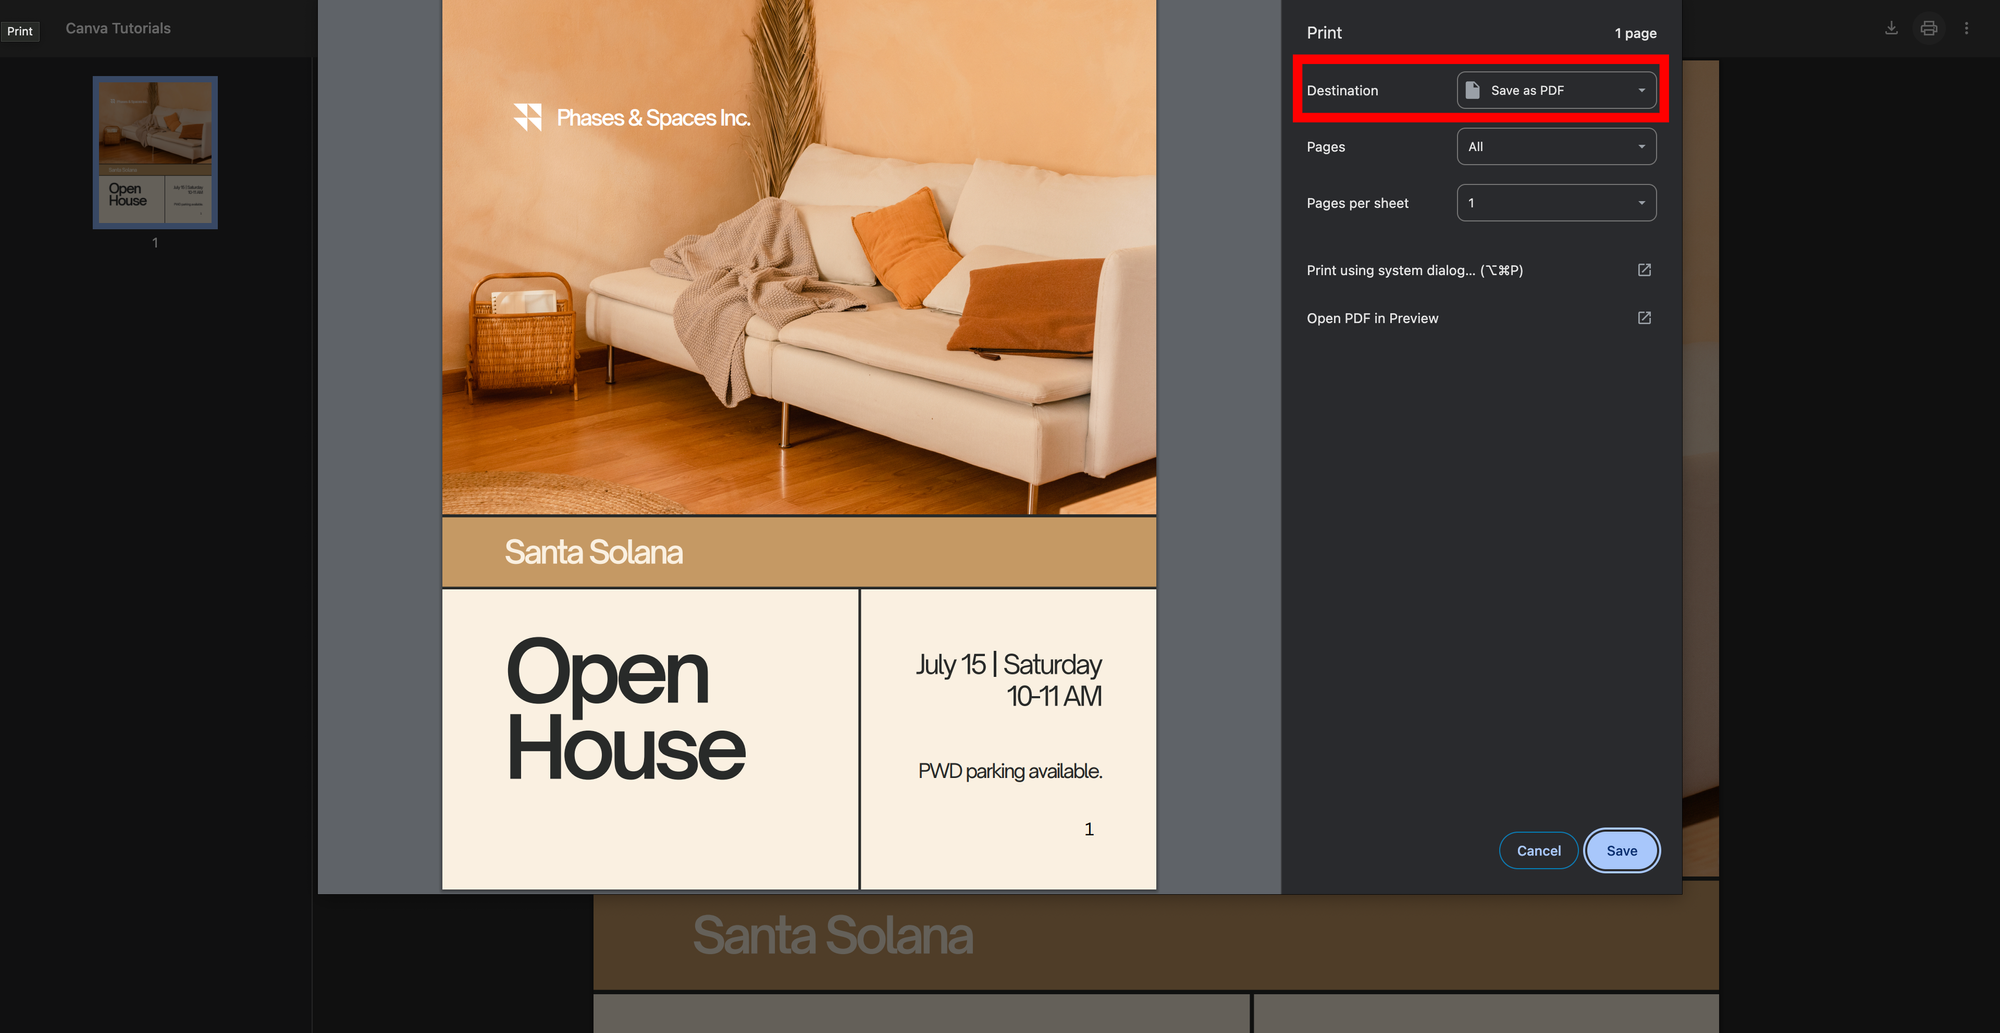Select the printer icon at the top right
Viewport: 2000px width, 1033px height.
pyautogui.click(x=1928, y=27)
